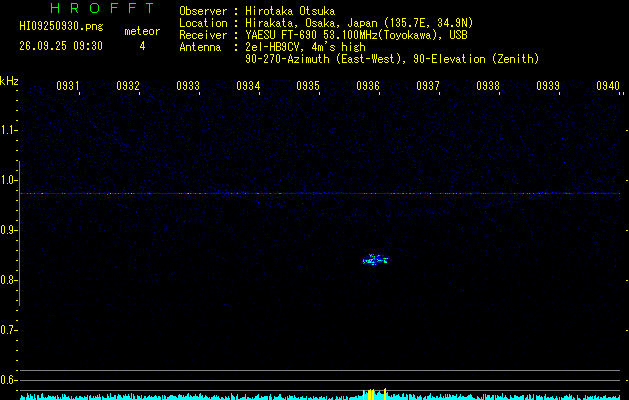
Task: Click the 0.9 kHz axis label
Action: [8, 230]
